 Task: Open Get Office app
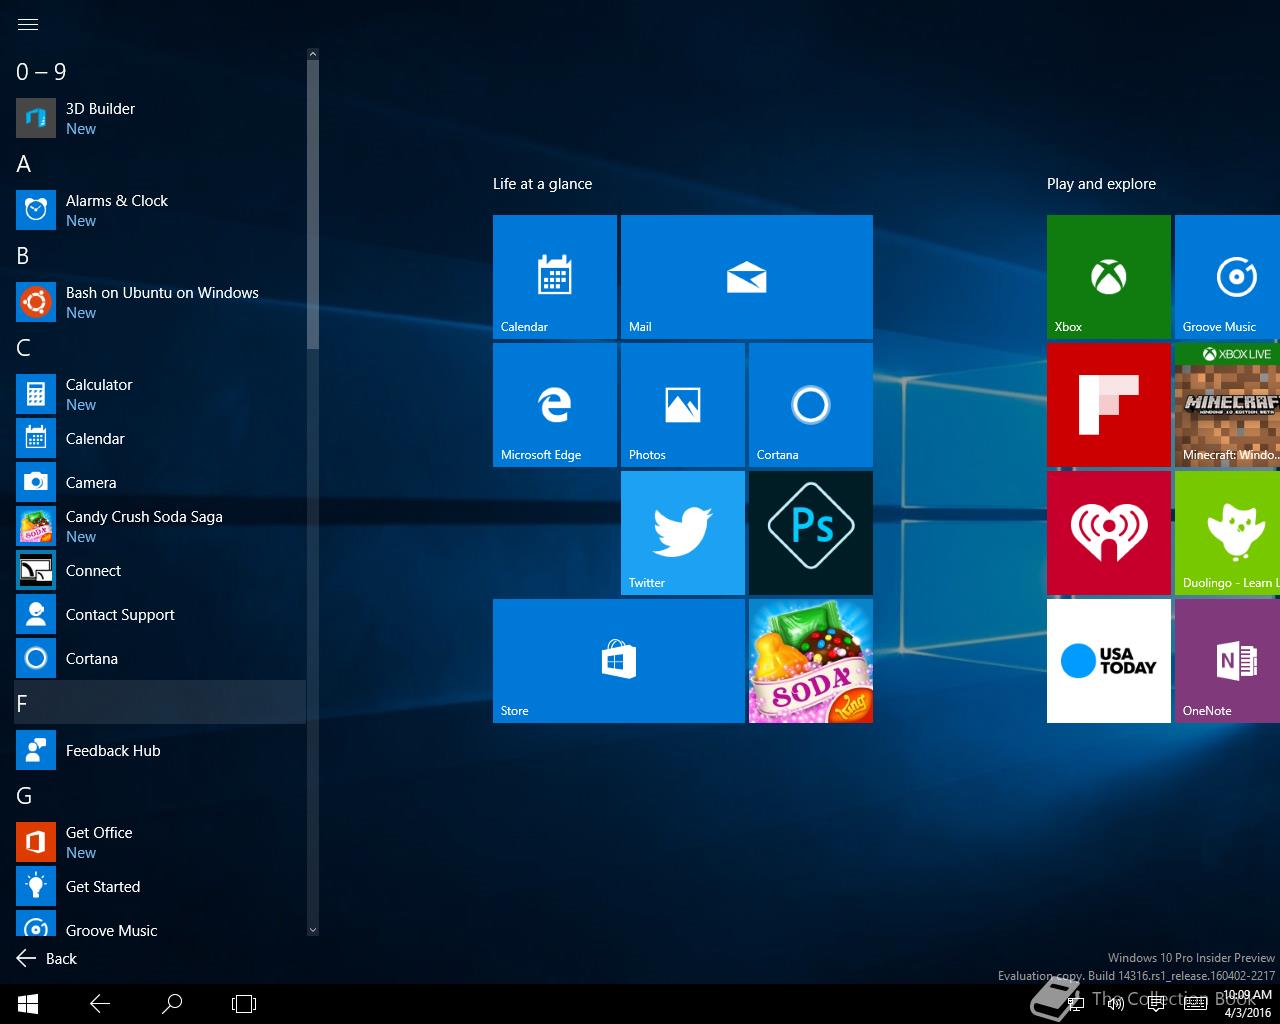(x=160, y=842)
